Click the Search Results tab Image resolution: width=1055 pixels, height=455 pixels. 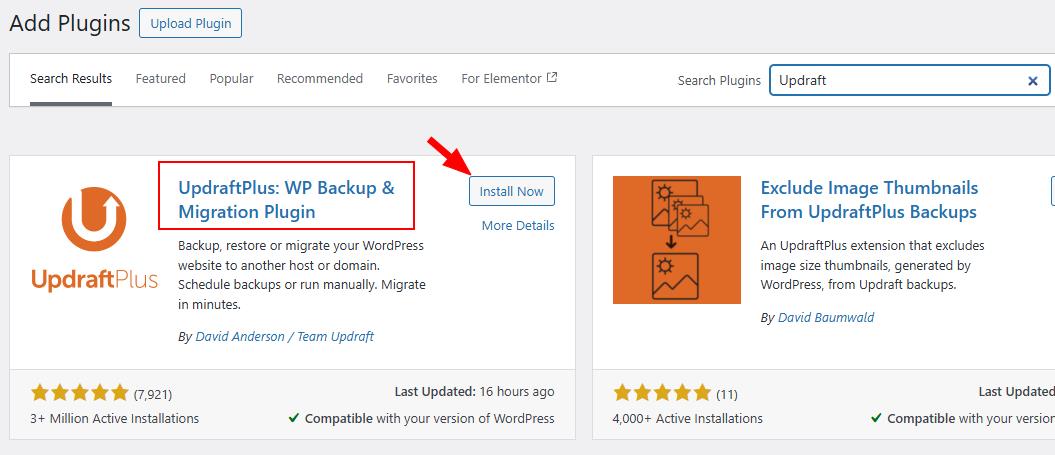[x=71, y=78]
